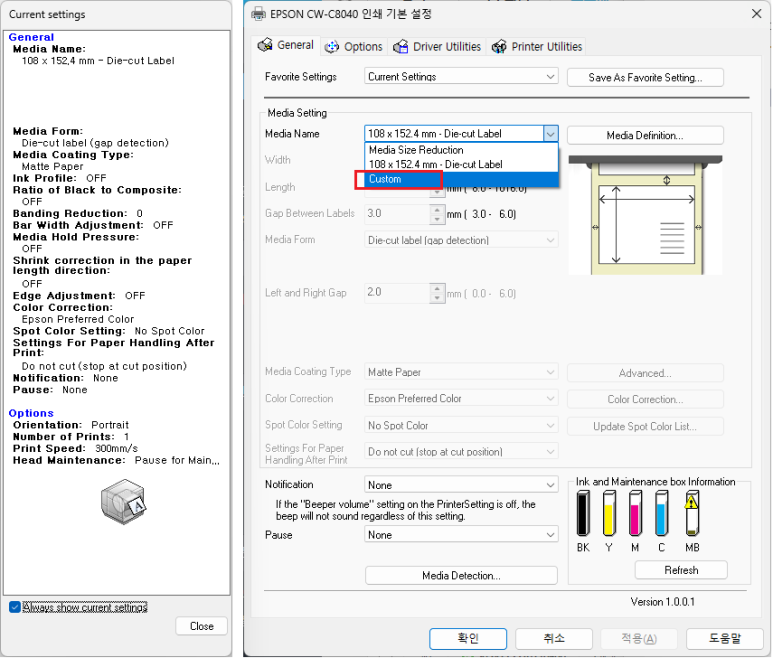
Task: Click the General heading in Current settings
Action: click(32, 37)
